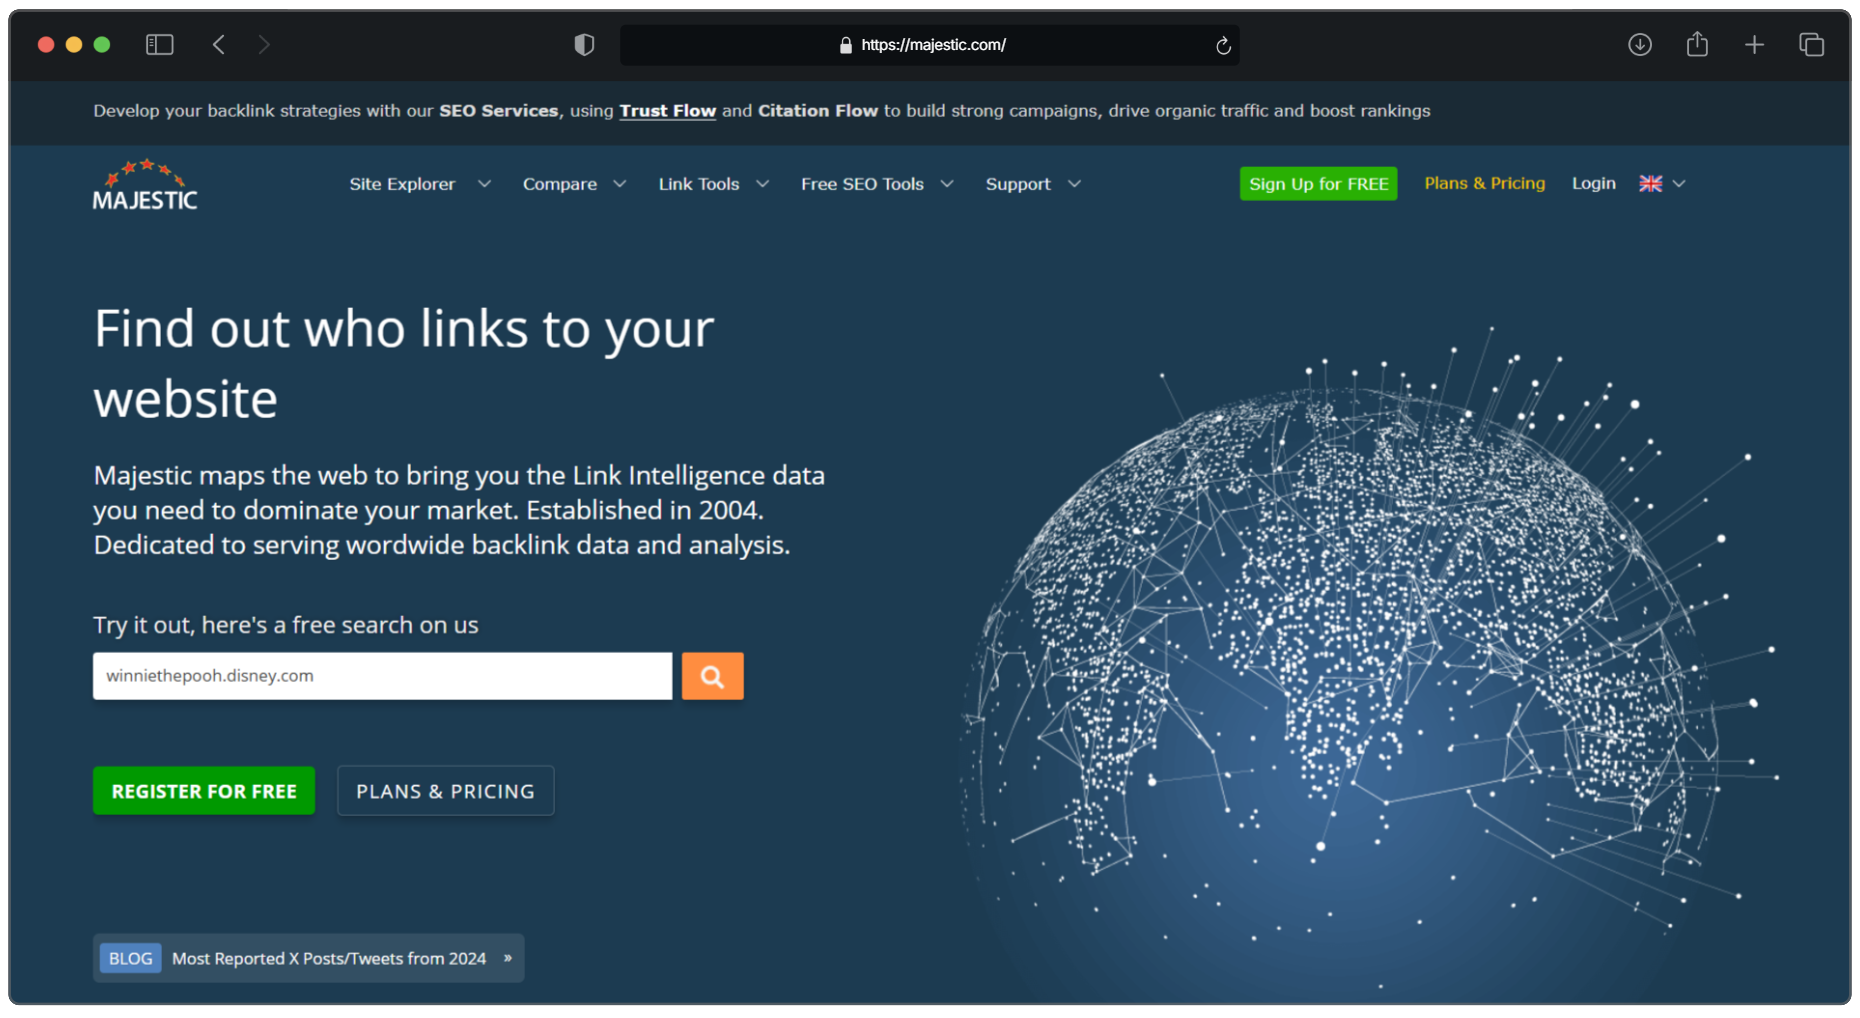This screenshot has width=1860, height=1018.
Task: Reload the page with the refresh icon
Action: (x=1222, y=46)
